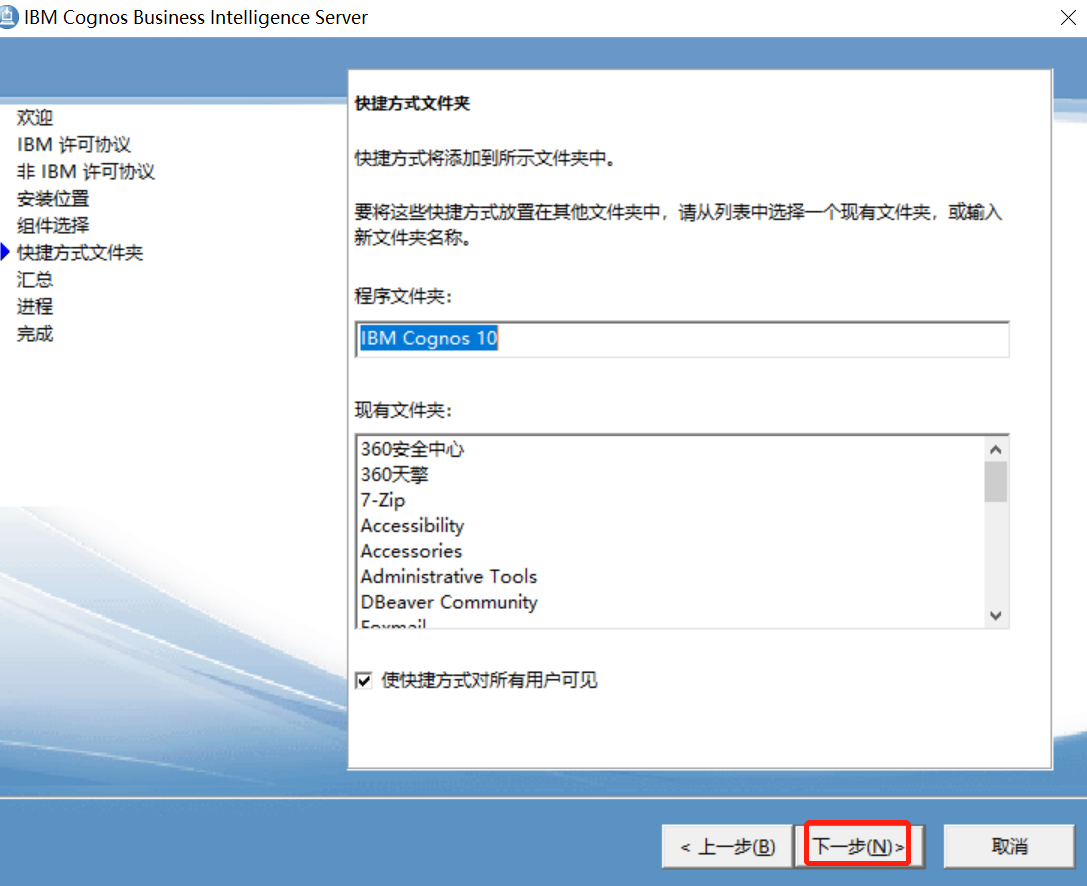Cancel the installation with 取消
1087x886 pixels.
[1009, 846]
